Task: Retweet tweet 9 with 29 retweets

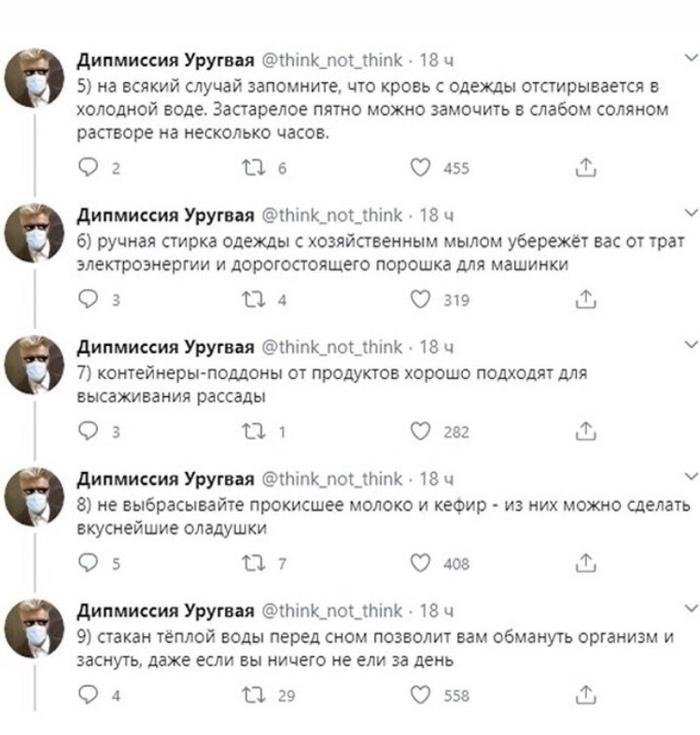Action: [254, 694]
